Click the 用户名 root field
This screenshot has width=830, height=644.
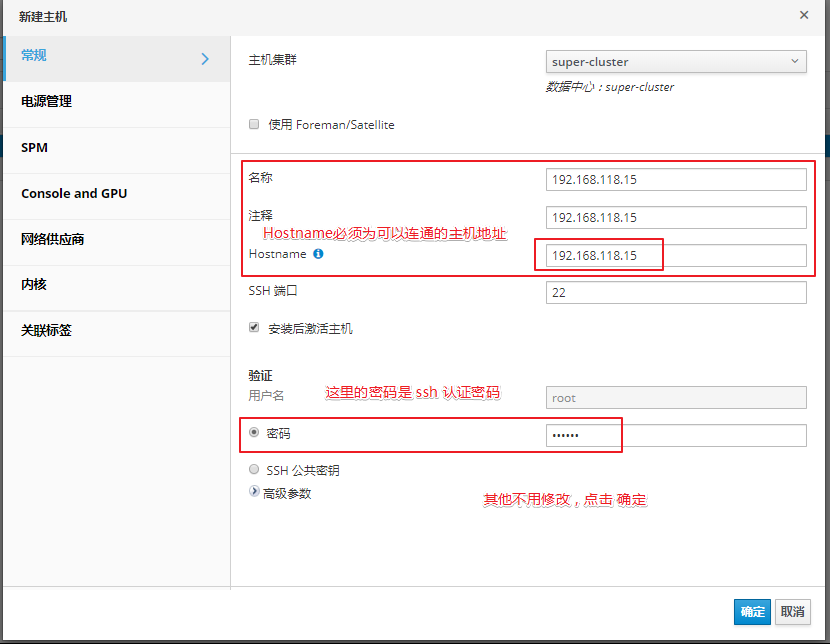(x=676, y=397)
